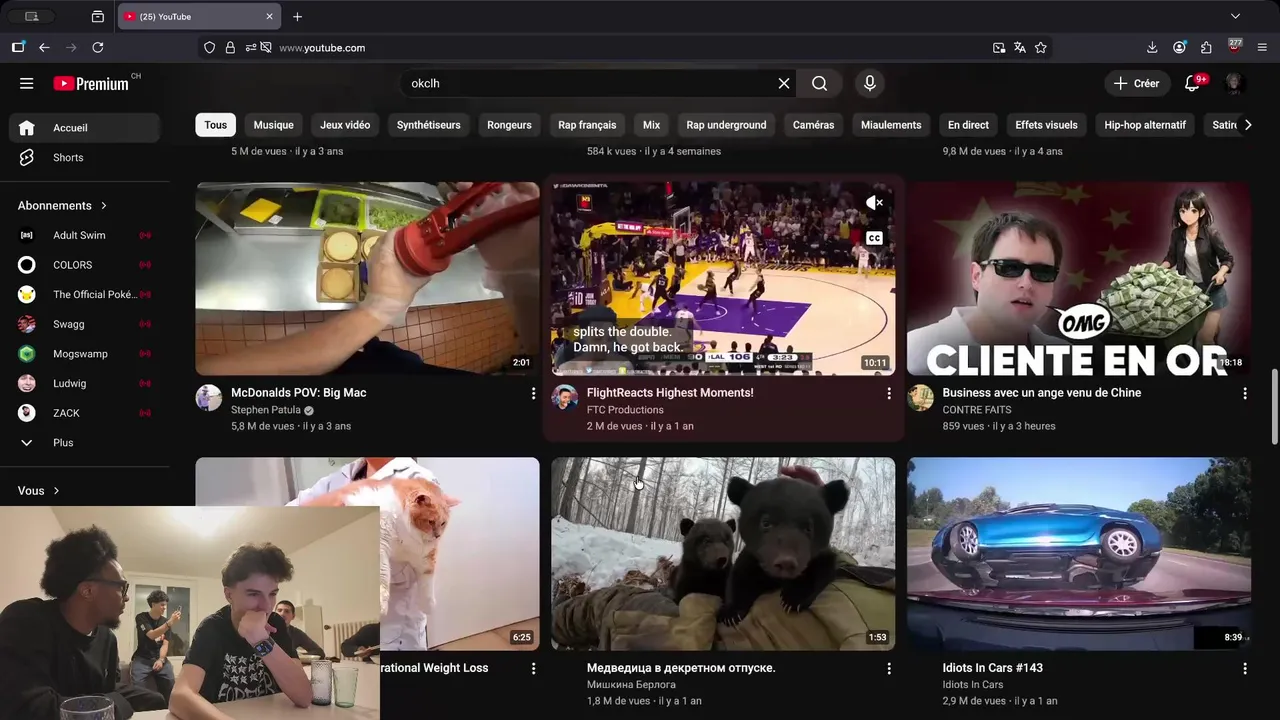The width and height of the screenshot is (1280, 720).
Task: Open the Pokémon channel subscription
Action: coord(84,294)
